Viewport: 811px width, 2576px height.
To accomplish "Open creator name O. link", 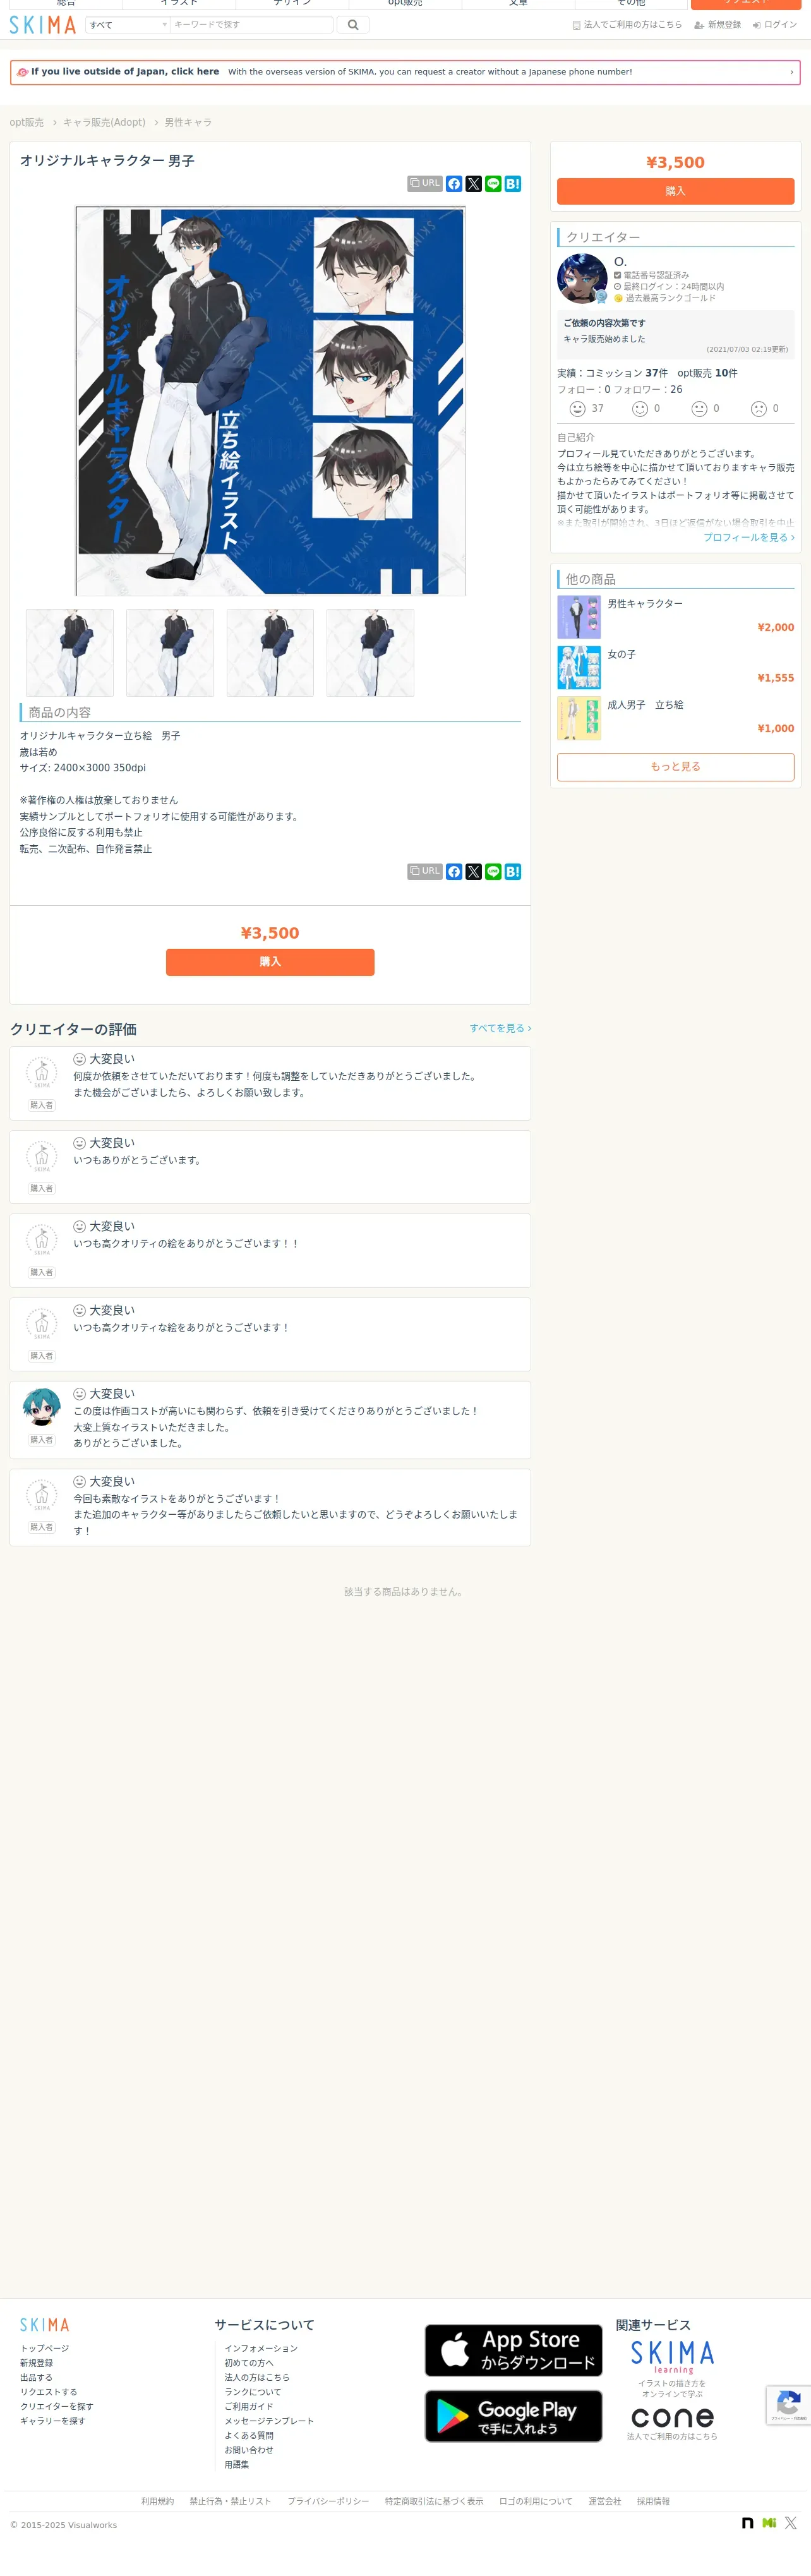I will point(620,262).
